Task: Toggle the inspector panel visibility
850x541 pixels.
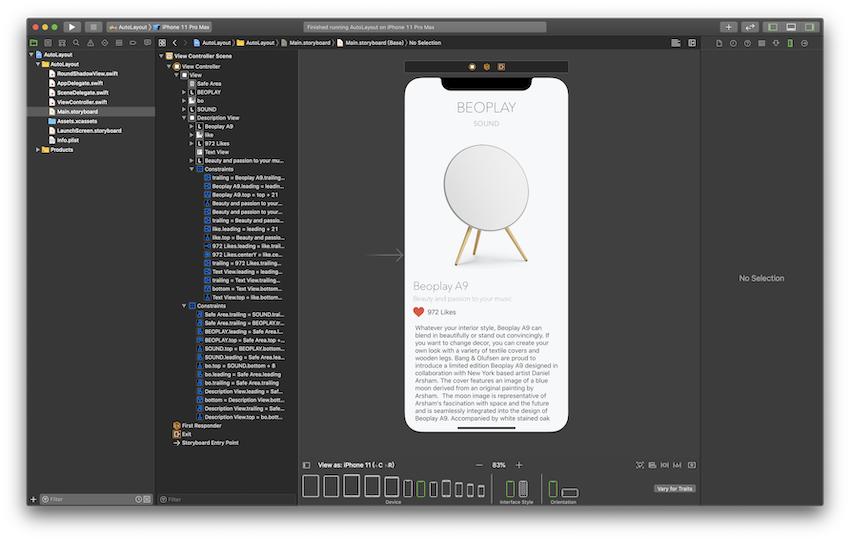Action: coord(809,27)
